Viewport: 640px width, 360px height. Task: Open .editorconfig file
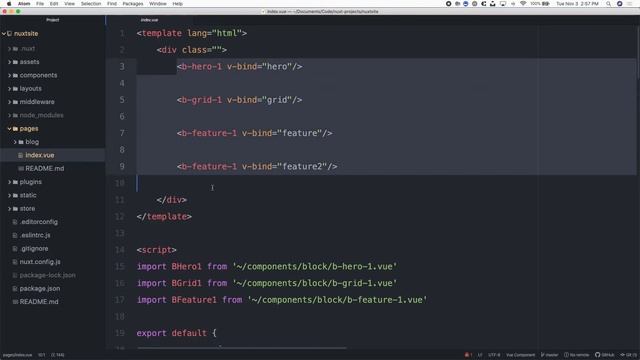tap(39, 222)
